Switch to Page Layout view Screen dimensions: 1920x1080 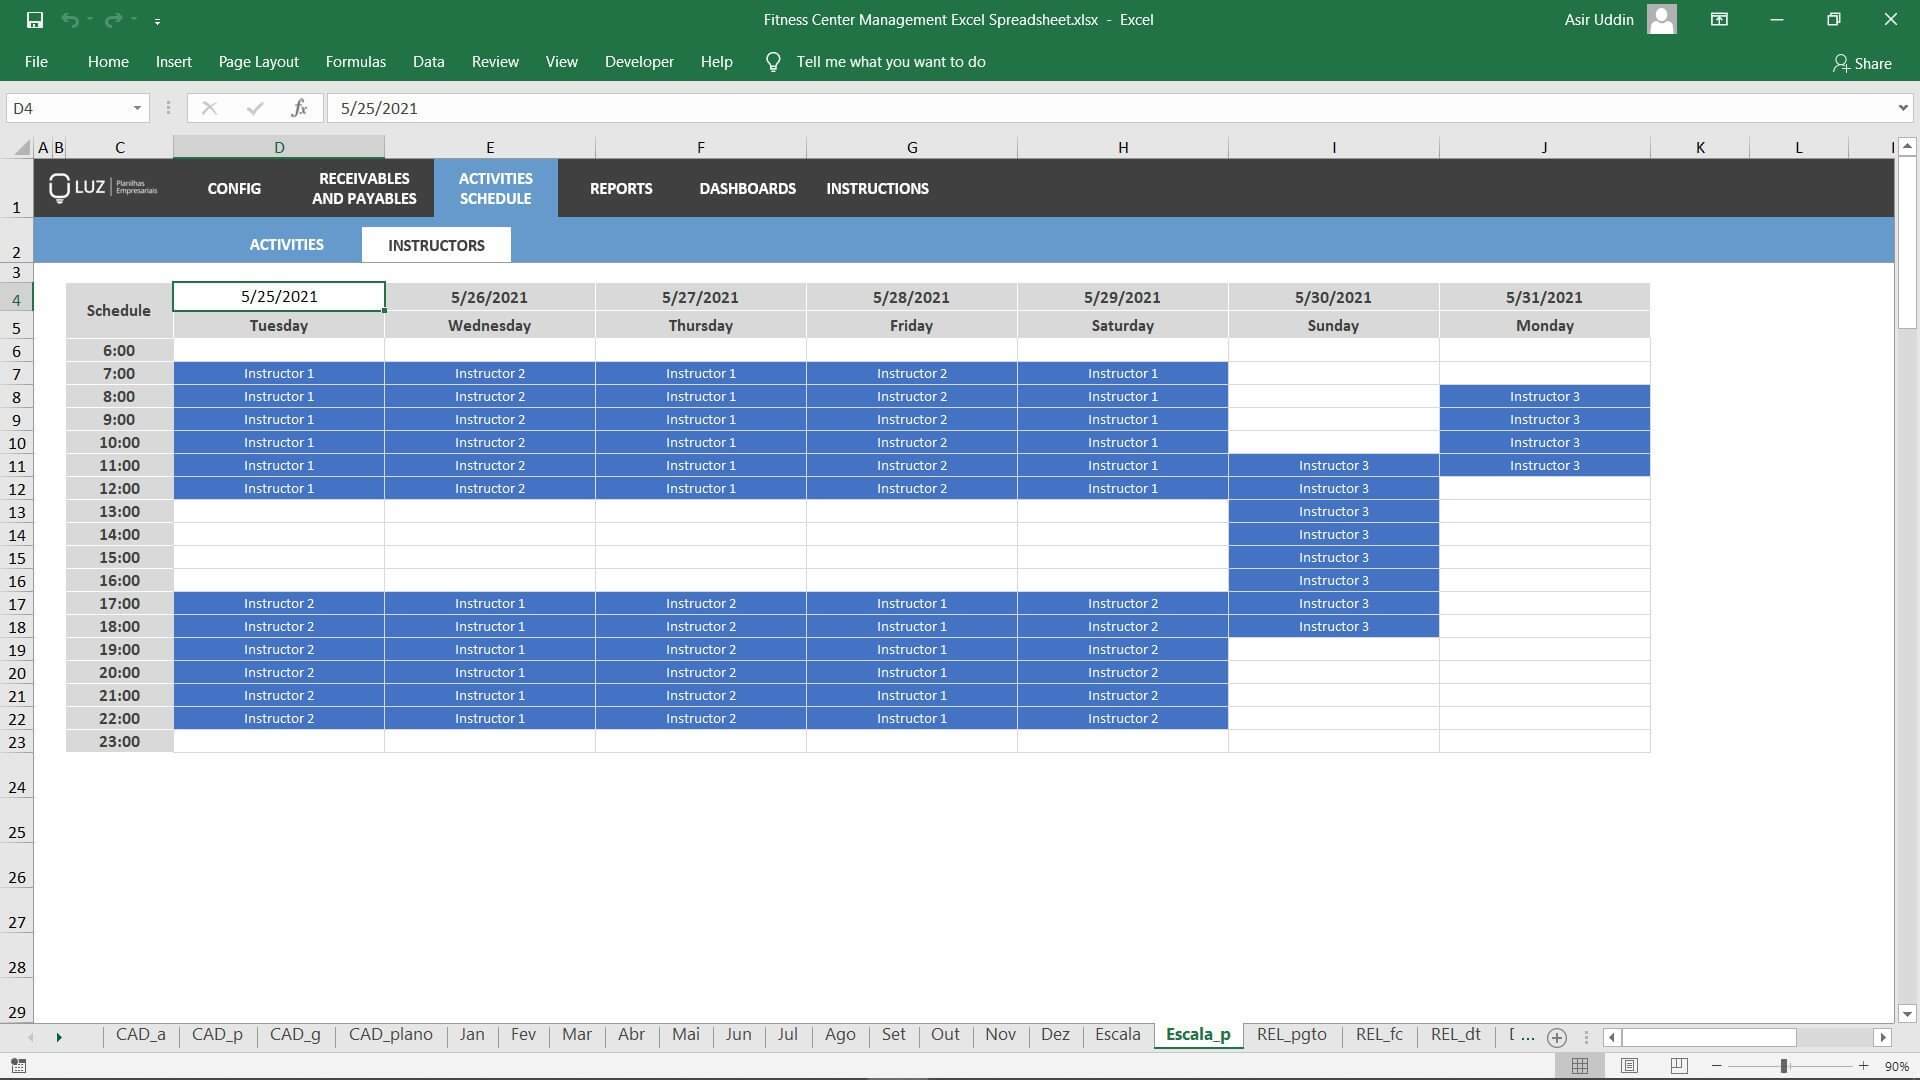point(1629,1066)
